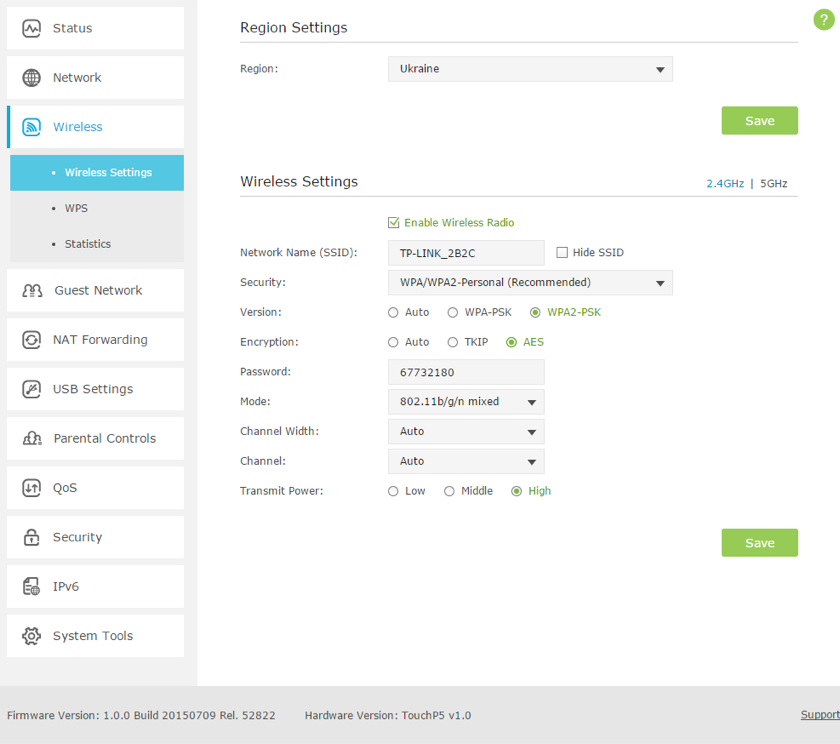Check the Hide SSID checkbox
This screenshot has width=840, height=744.
tap(562, 253)
